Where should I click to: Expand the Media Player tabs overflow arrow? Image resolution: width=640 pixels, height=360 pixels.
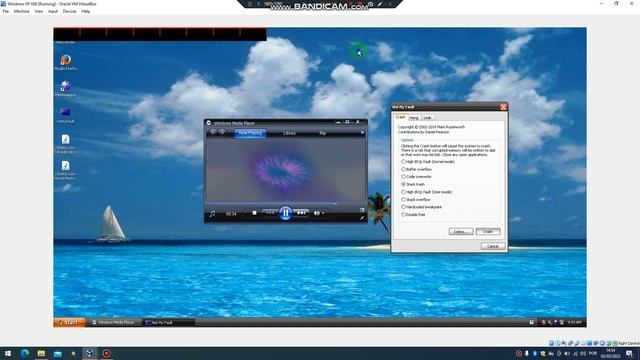362,133
